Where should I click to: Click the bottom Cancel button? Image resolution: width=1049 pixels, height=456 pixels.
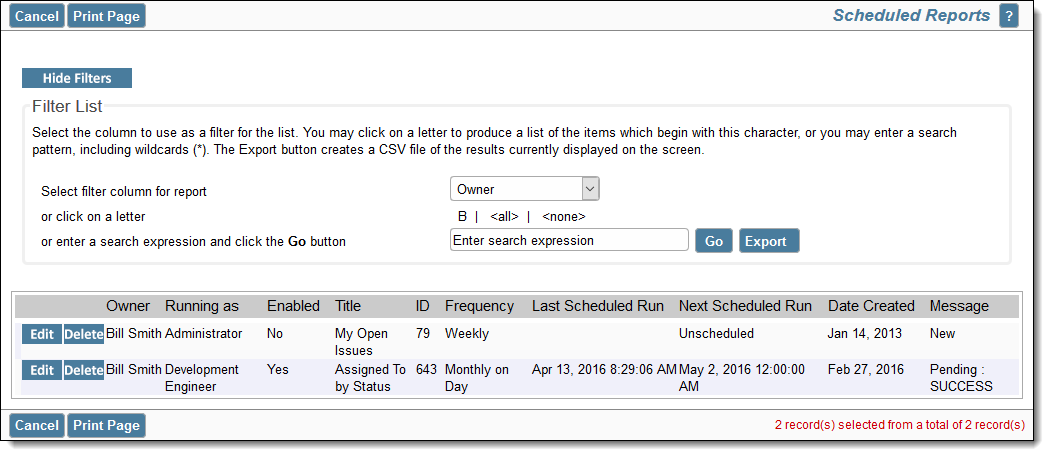tap(37, 425)
